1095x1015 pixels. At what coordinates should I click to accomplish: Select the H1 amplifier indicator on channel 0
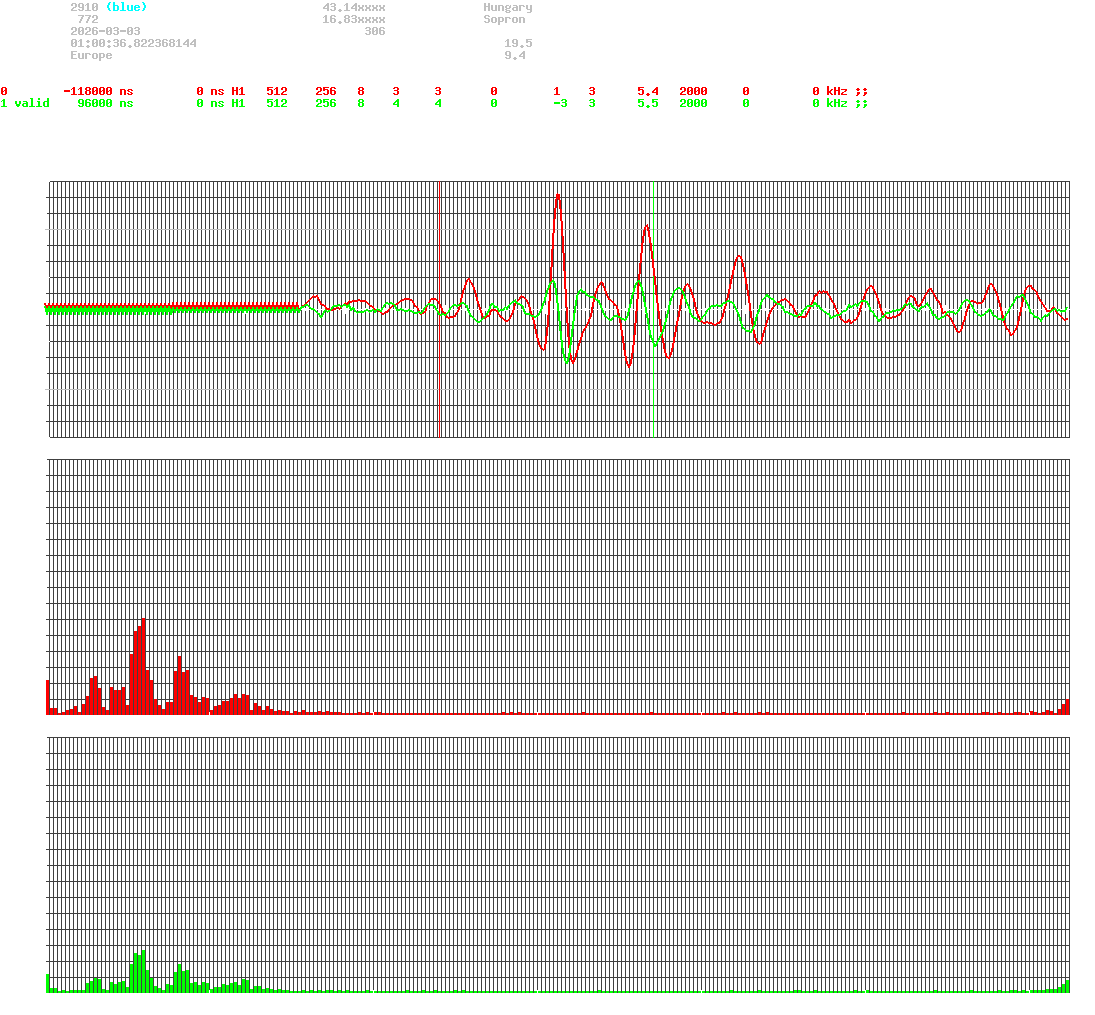[237, 91]
